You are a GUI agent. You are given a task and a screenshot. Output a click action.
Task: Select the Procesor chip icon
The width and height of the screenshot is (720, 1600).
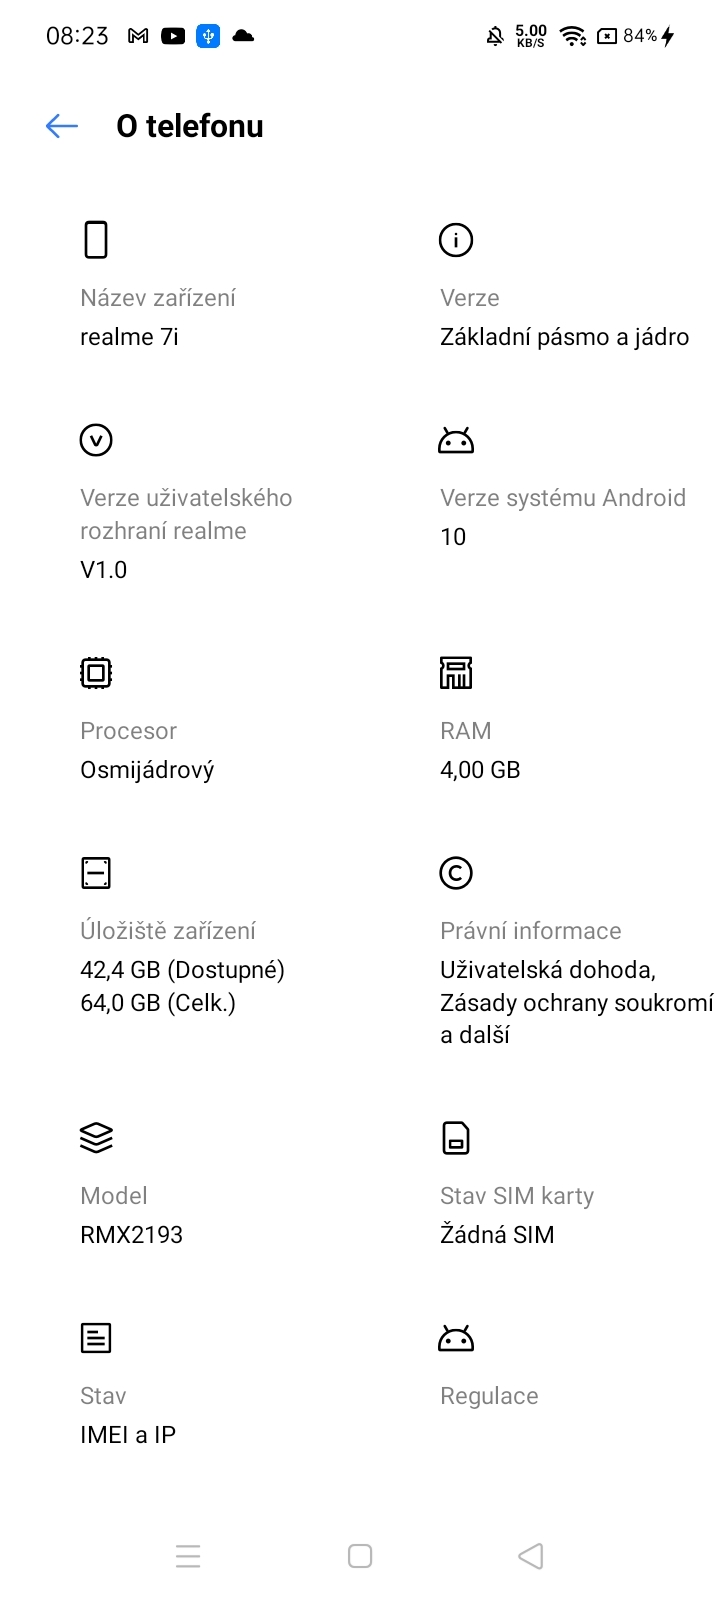coord(96,672)
